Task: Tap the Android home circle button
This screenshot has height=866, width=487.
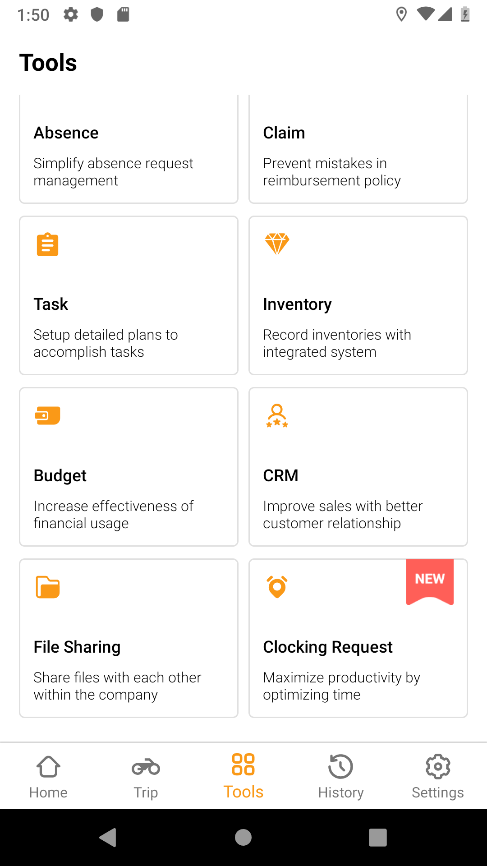Action: click(x=244, y=837)
